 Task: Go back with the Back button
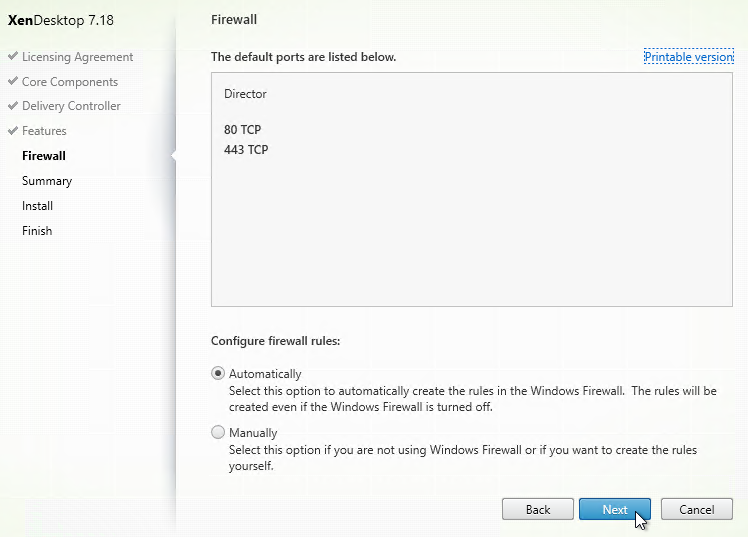(538, 509)
